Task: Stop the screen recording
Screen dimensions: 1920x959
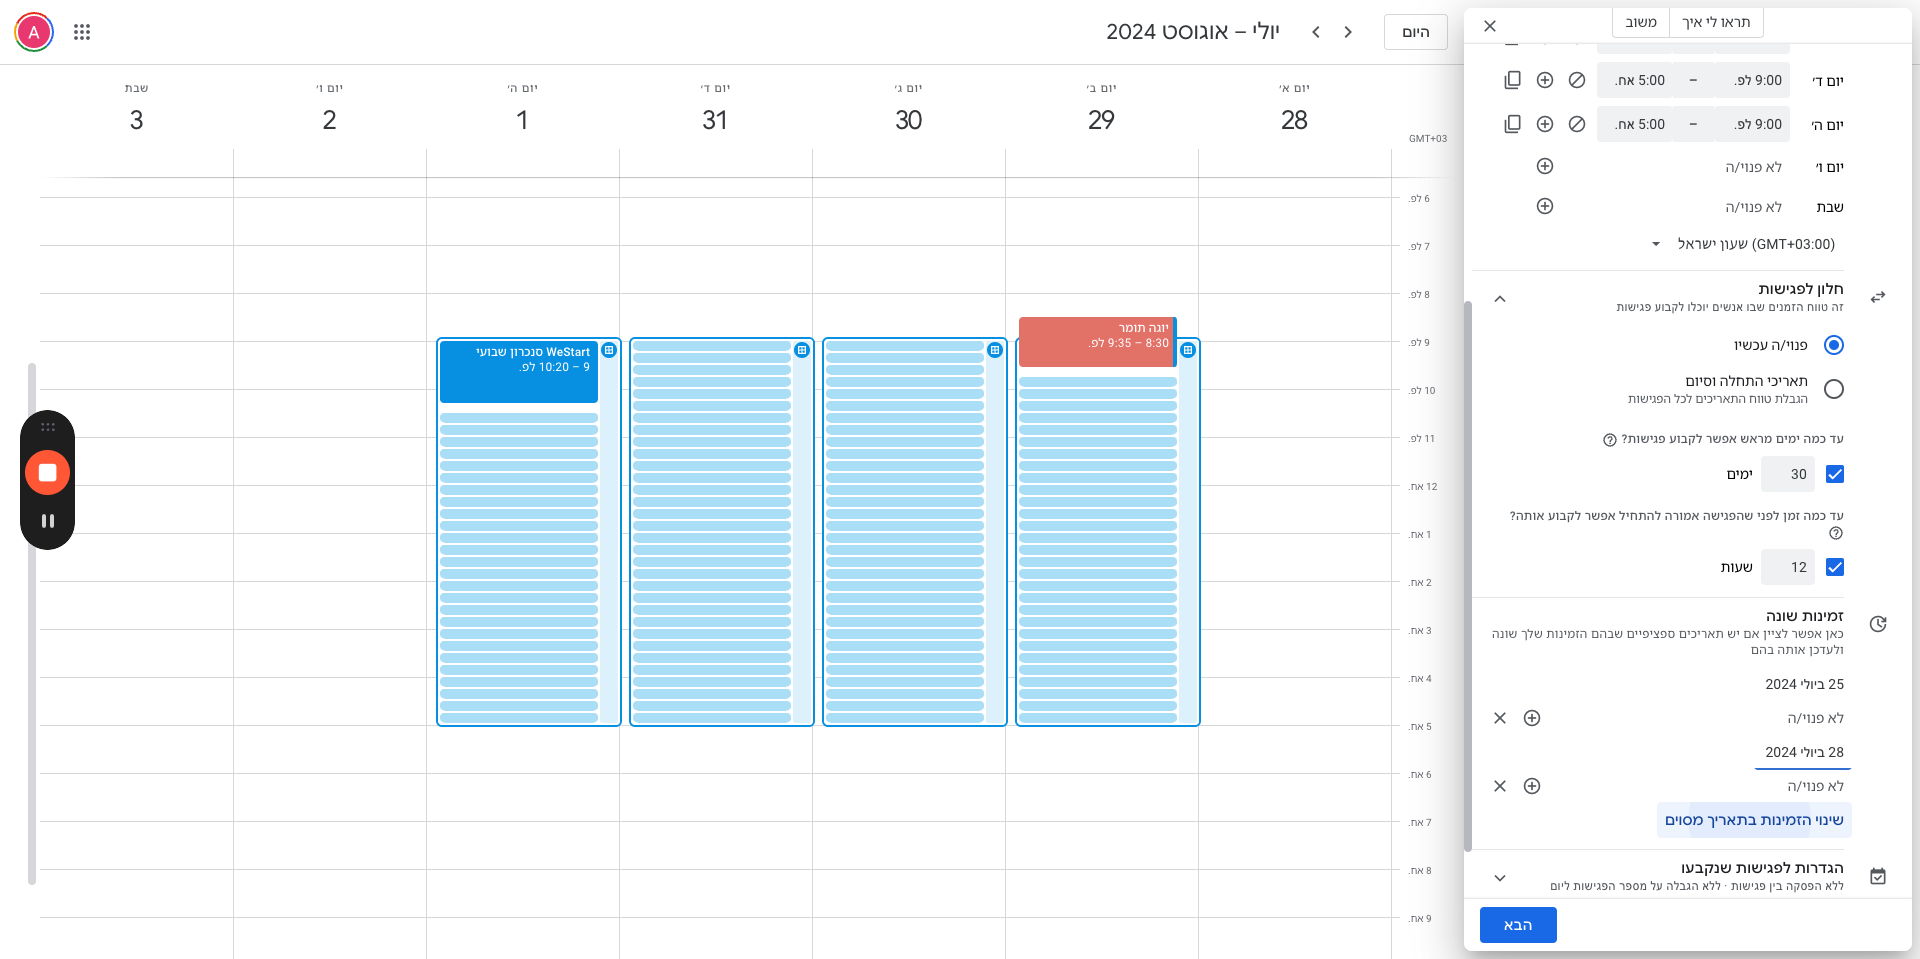Action: point(47,472)
